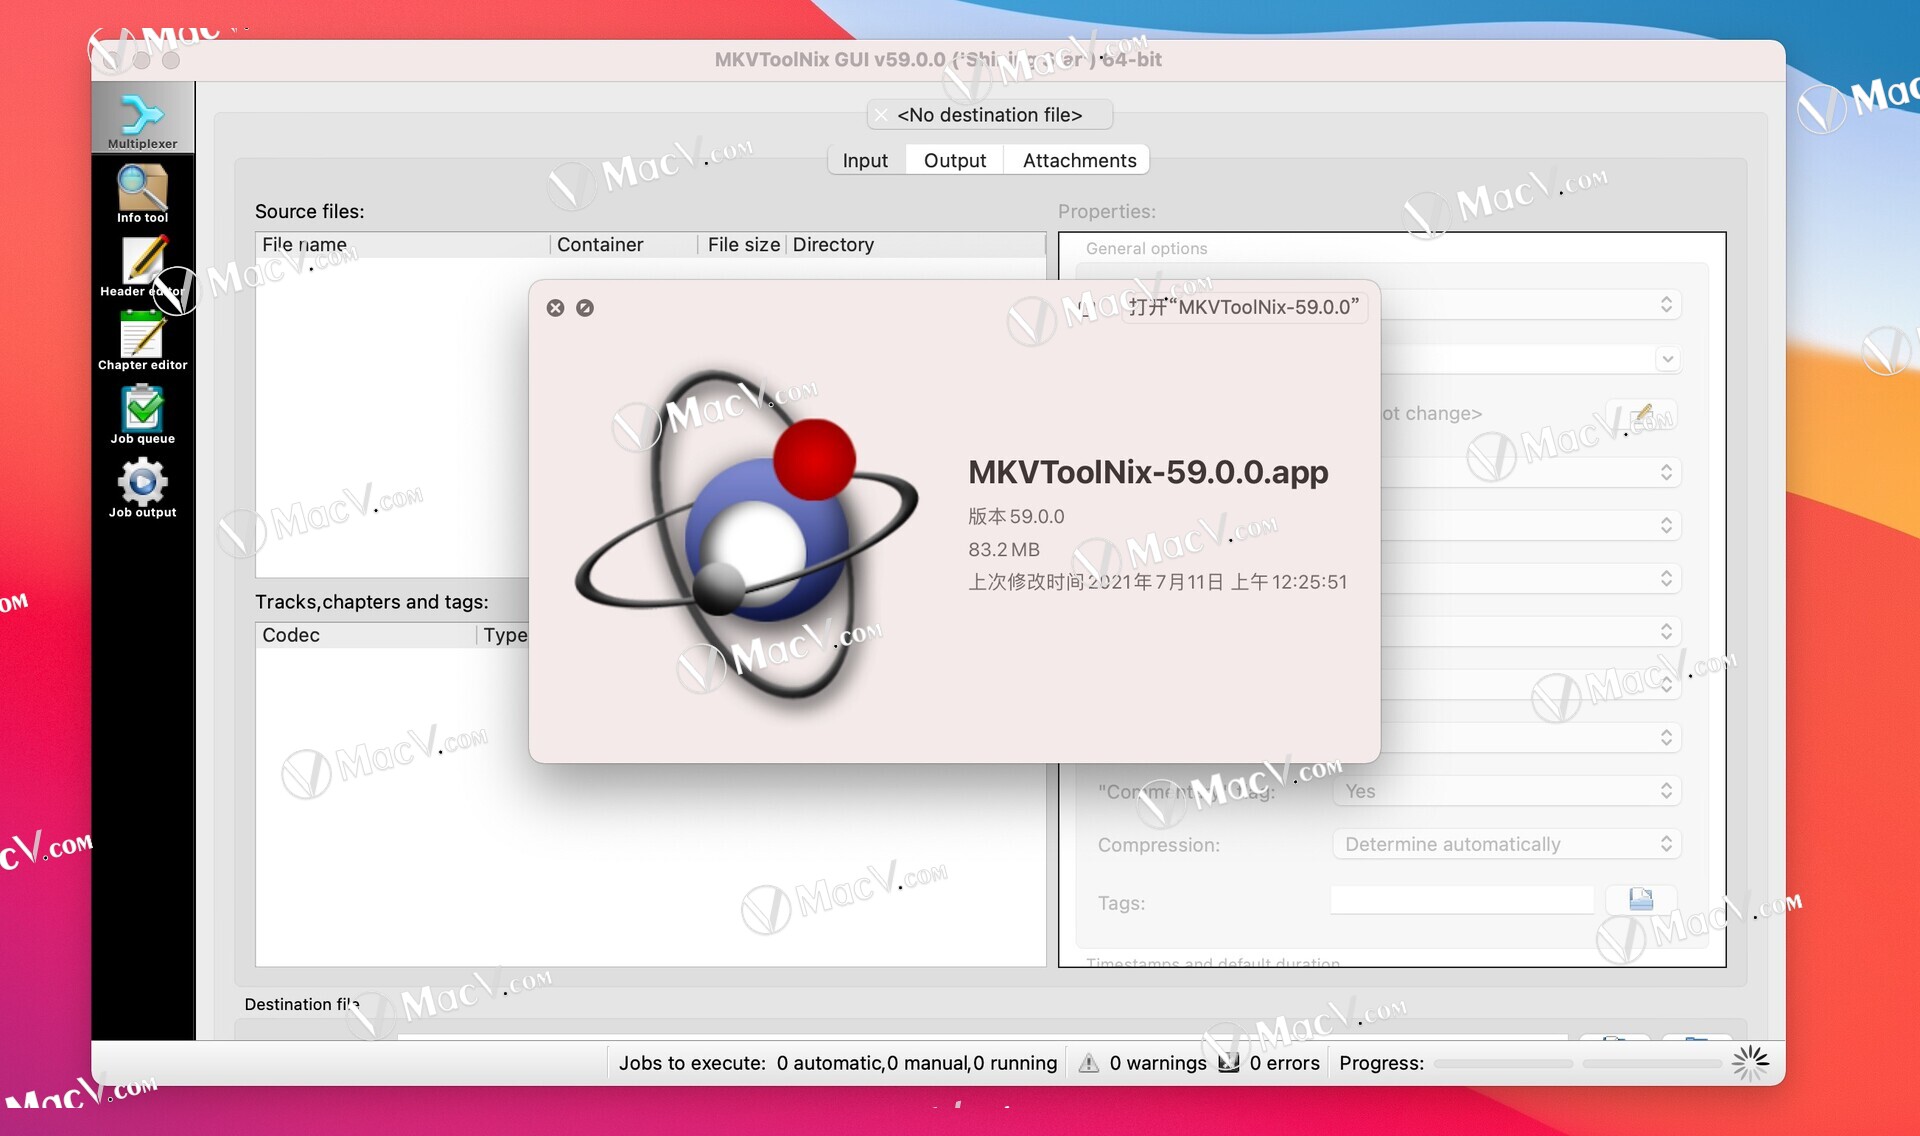Click the MKVToolNix atom app icon
The width and height of the screenshot is (1920, 1136).
(x=748, y=533)
